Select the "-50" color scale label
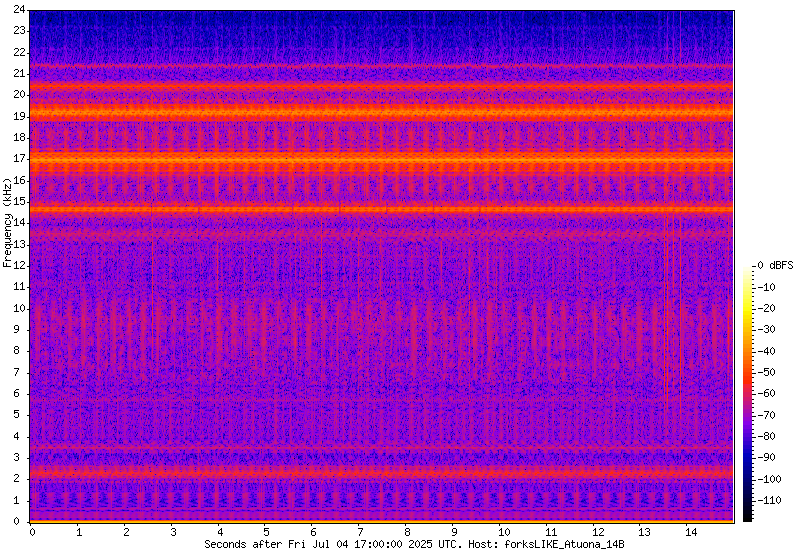800x552 pixels. 766,372
